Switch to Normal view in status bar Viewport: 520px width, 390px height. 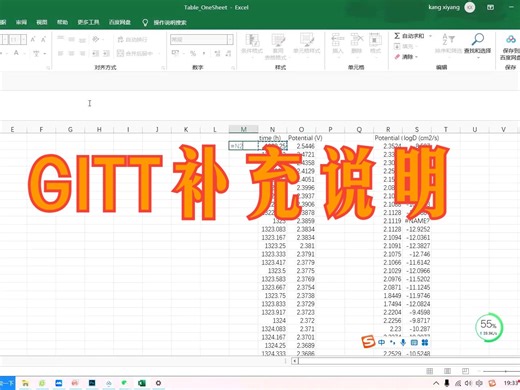430,371
